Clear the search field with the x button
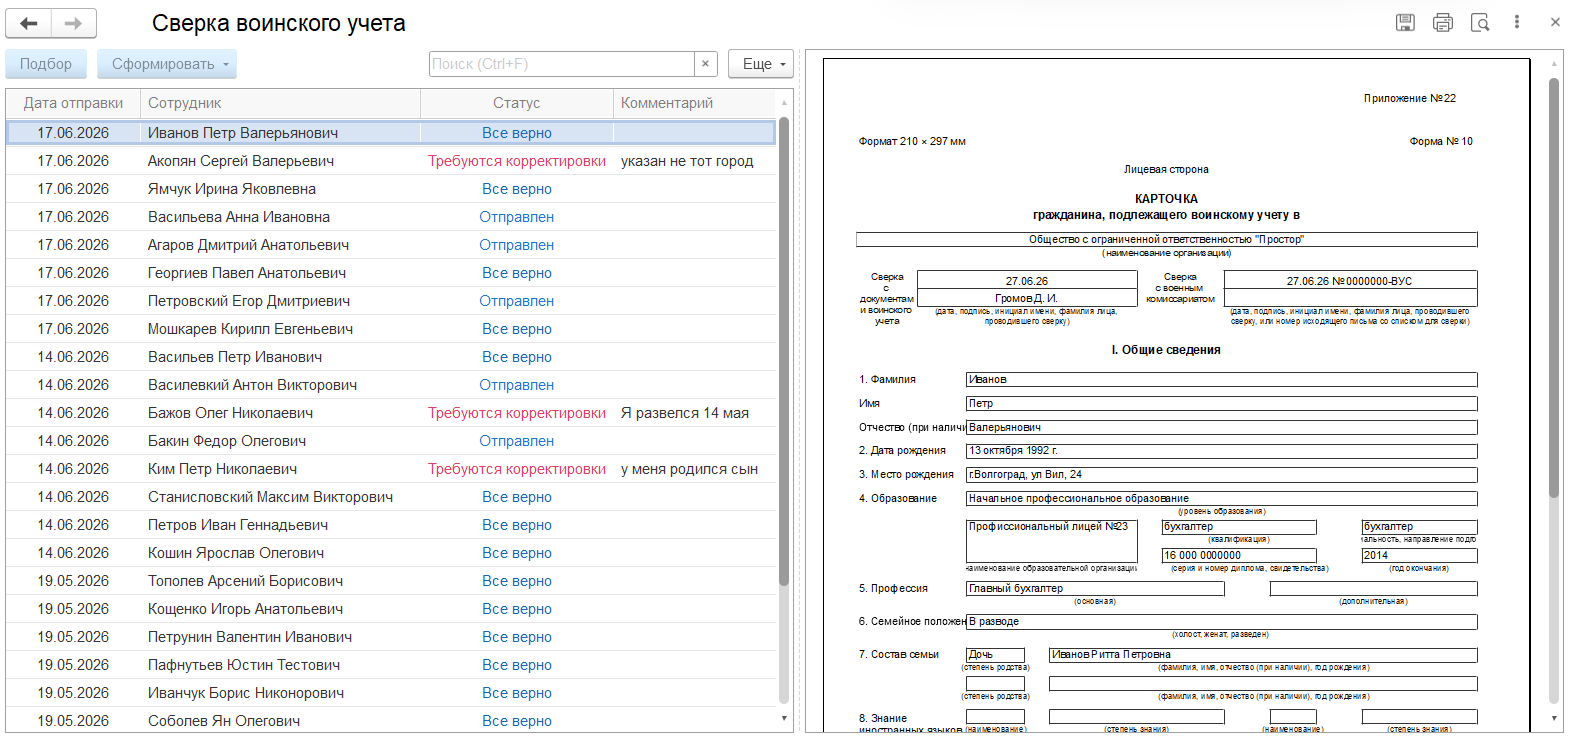The width and height of the screenshot is (1572, 742). click(x=706, y=64)
